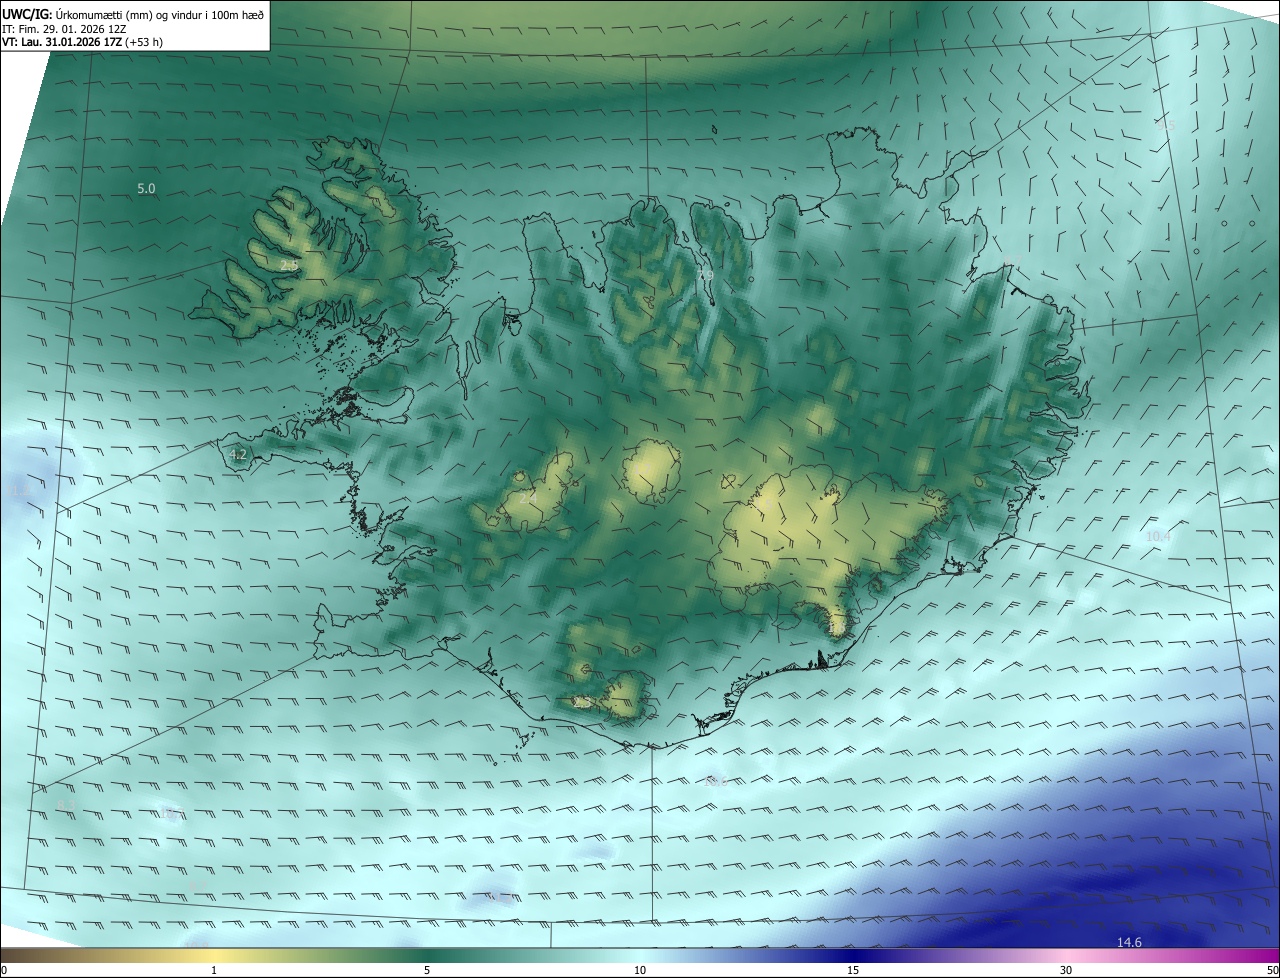Click the "5" tick on the color scale
Image resolution: width=1280 pixels, height=978 pixels.
427,969
